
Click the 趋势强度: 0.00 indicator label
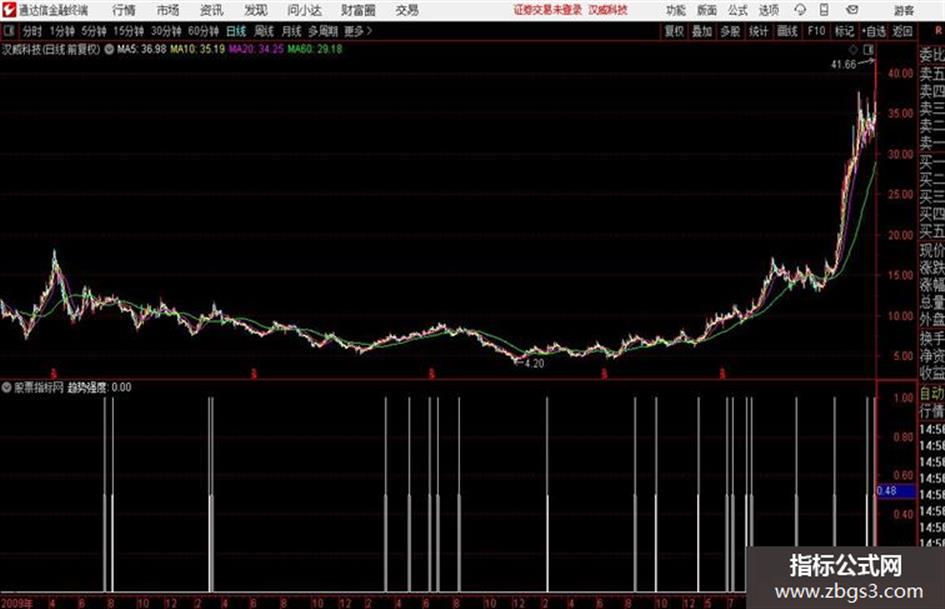click(x=99, y=387)
